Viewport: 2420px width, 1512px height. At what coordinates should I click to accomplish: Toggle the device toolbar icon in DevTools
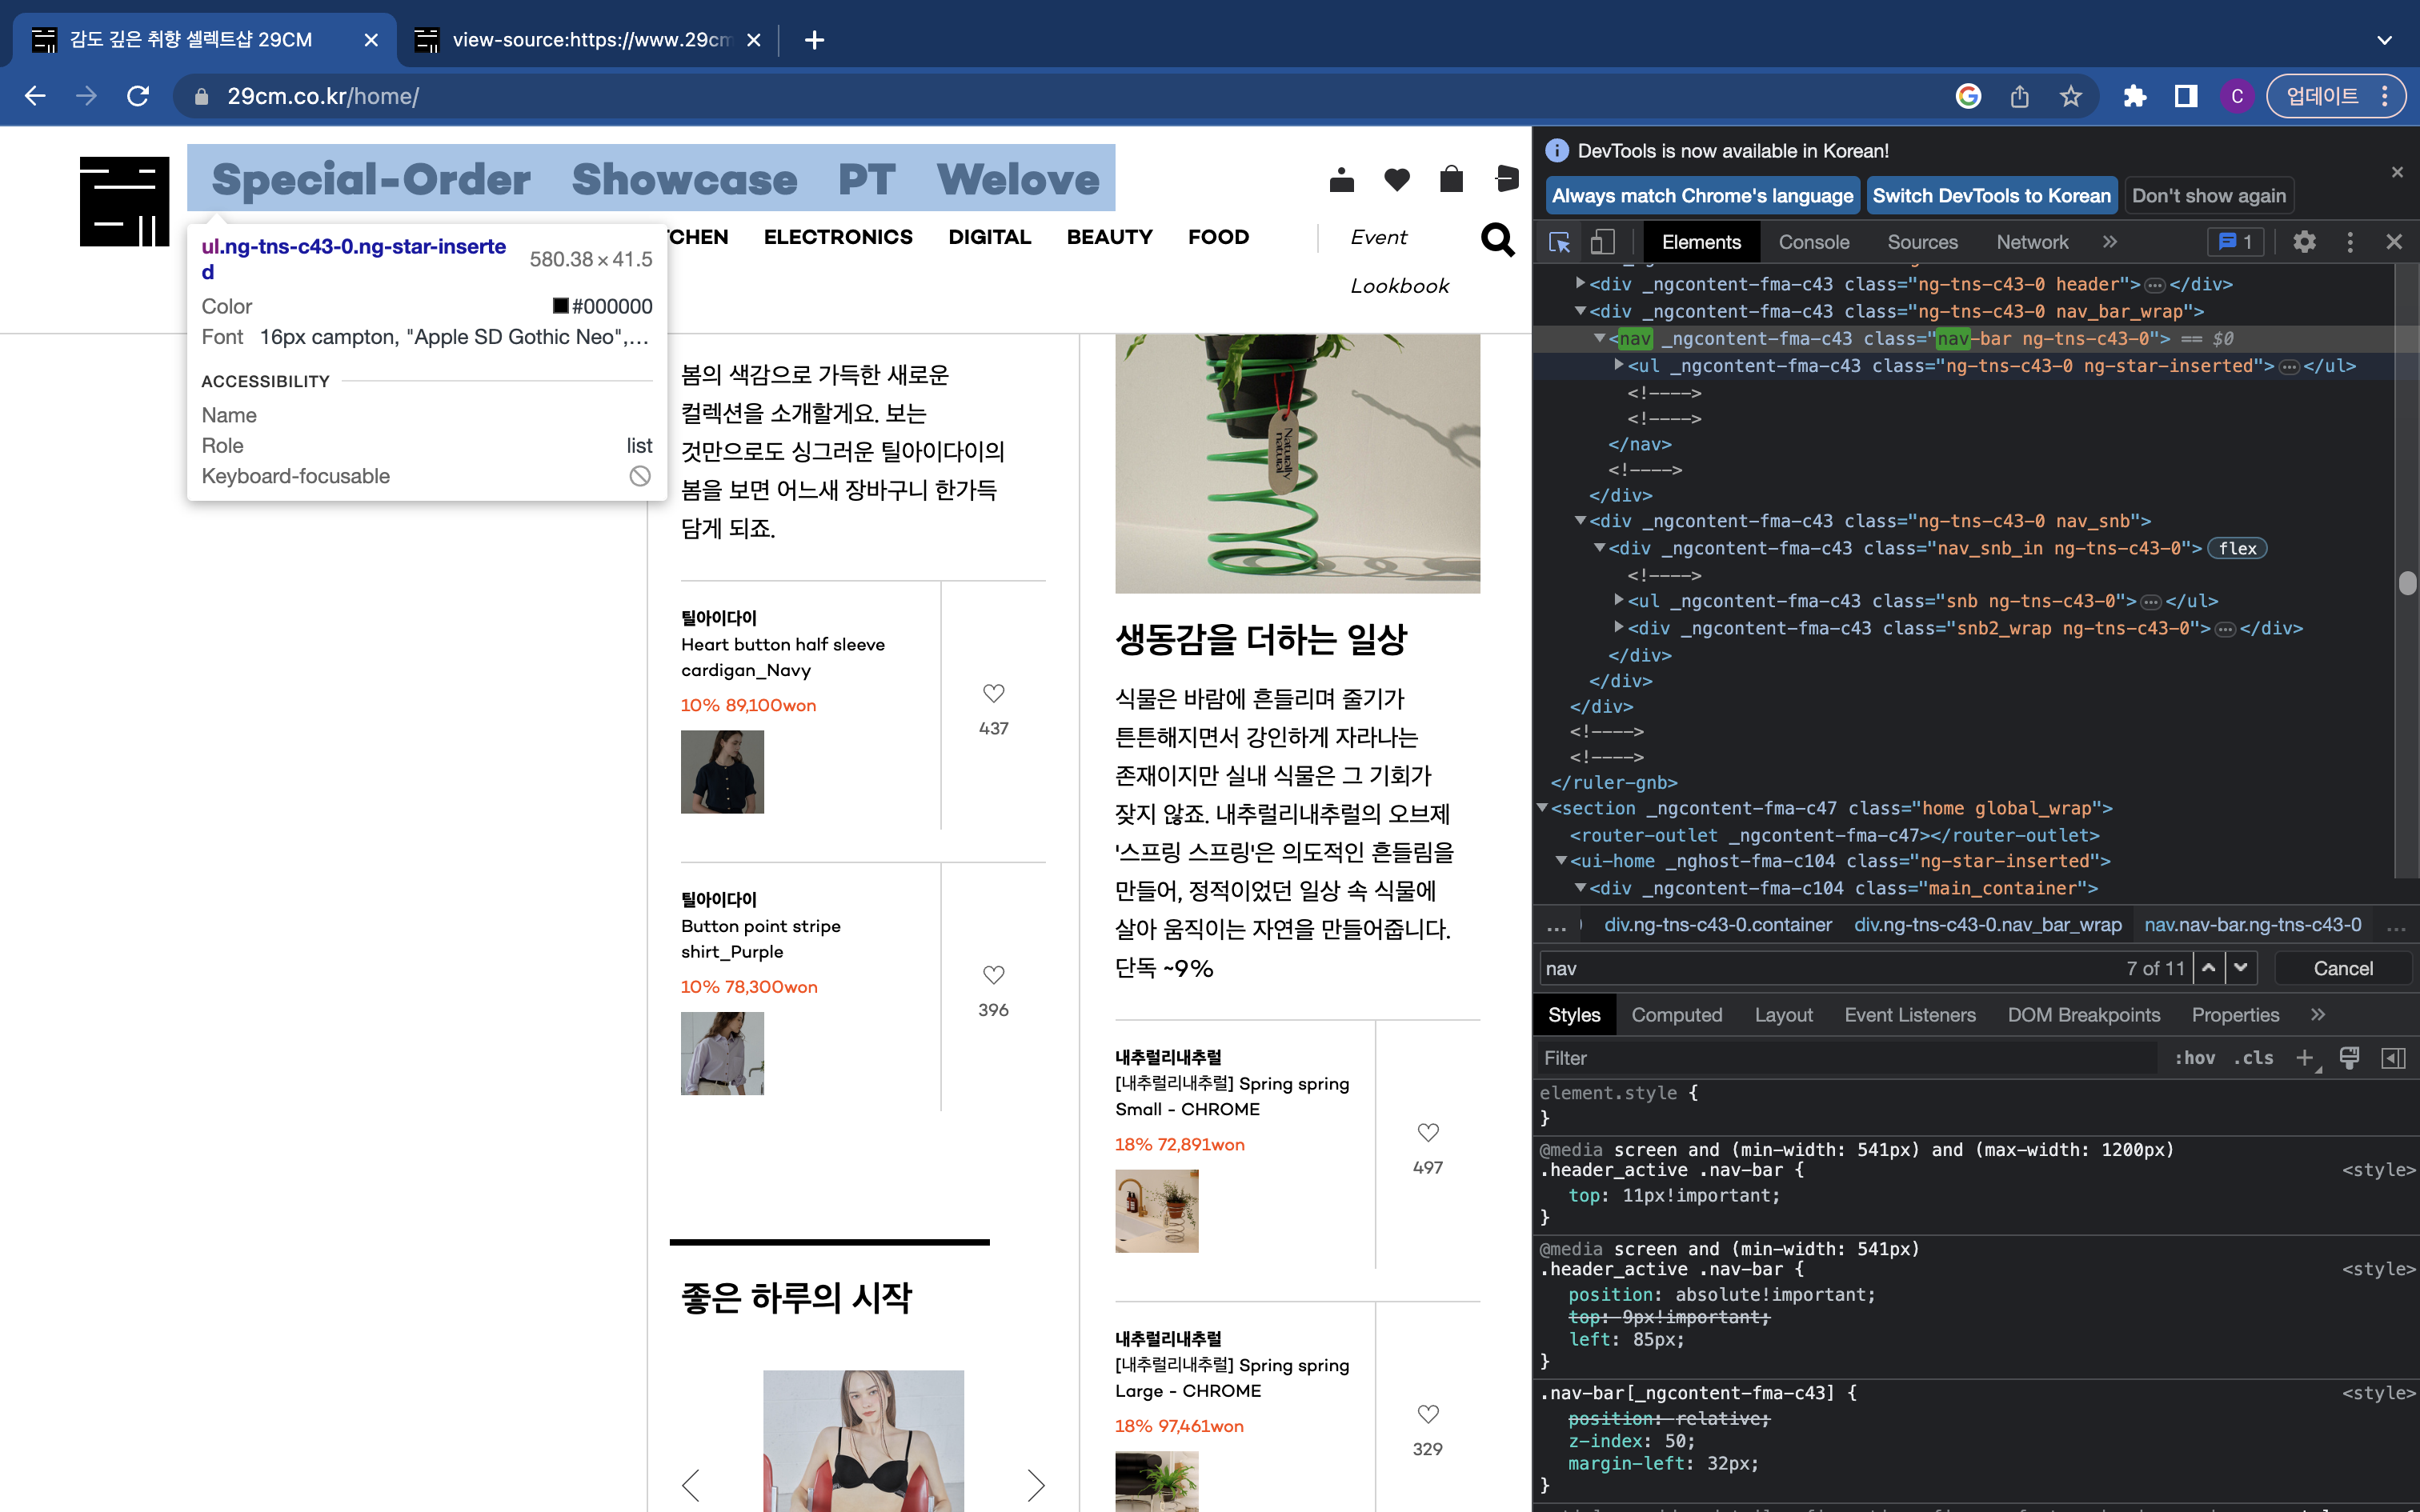click(x=1603, y=242)
